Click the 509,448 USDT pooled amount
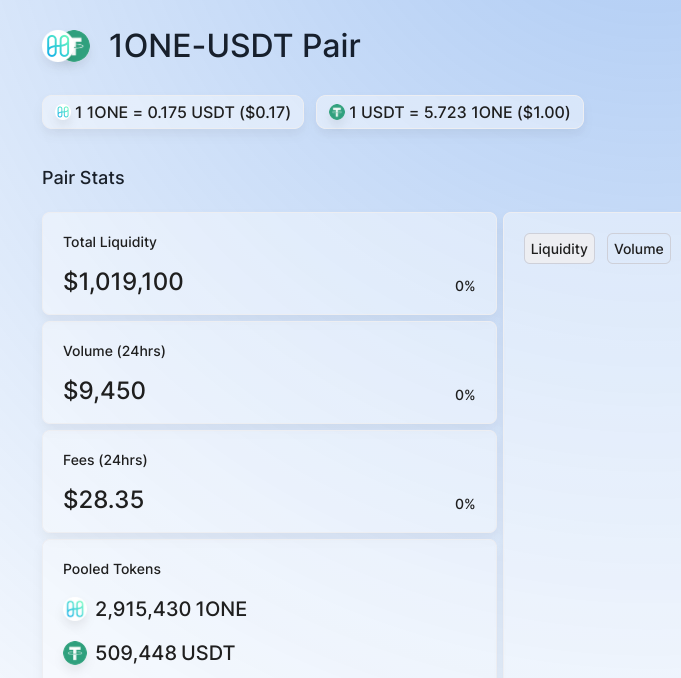The width and height of the screenshot is (681, 678). pyautogui.click(x=165, y=653)
